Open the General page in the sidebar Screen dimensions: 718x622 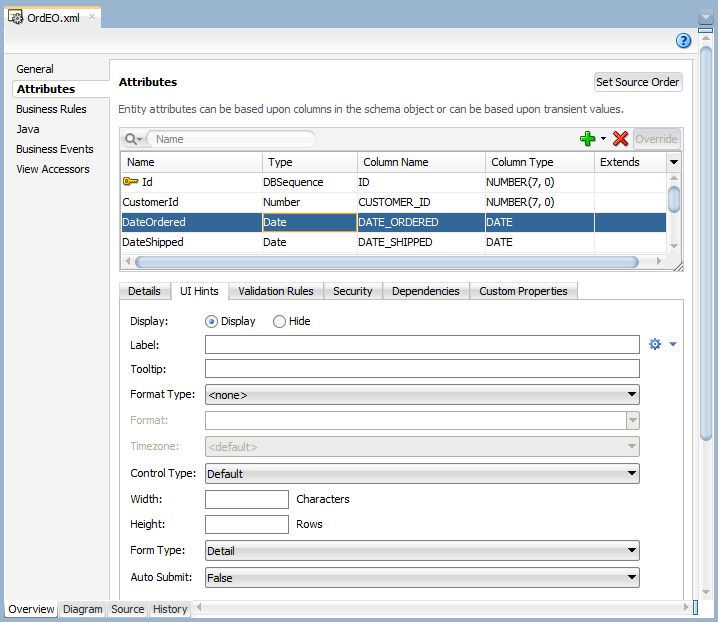35,69
